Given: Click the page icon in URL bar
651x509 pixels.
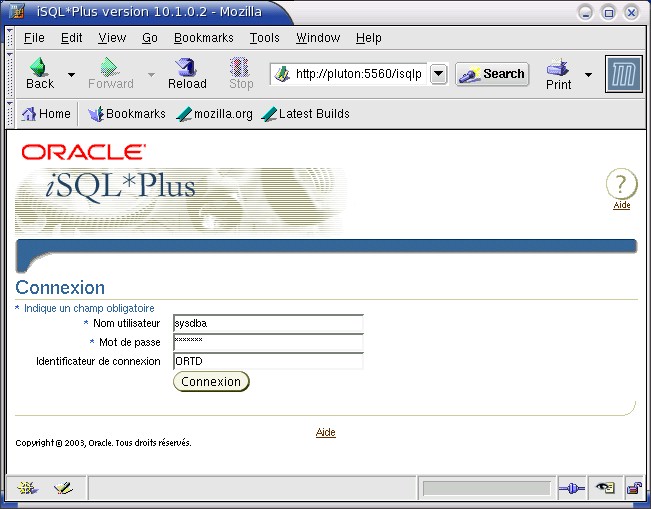Looking at the screenshot, I should point(282,74).
